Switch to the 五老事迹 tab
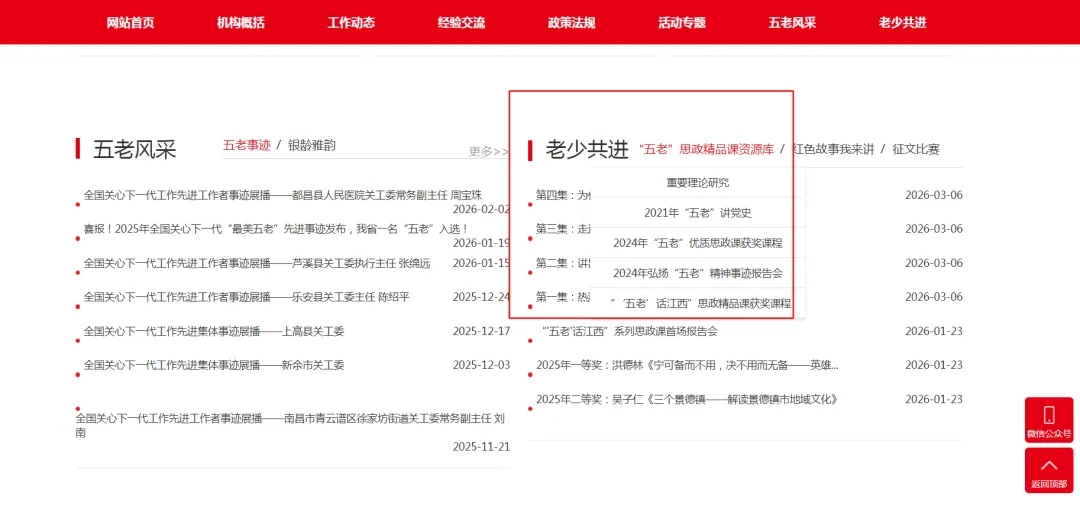The height and width of the screenshot is (518, 1080). tap(246, 145)
